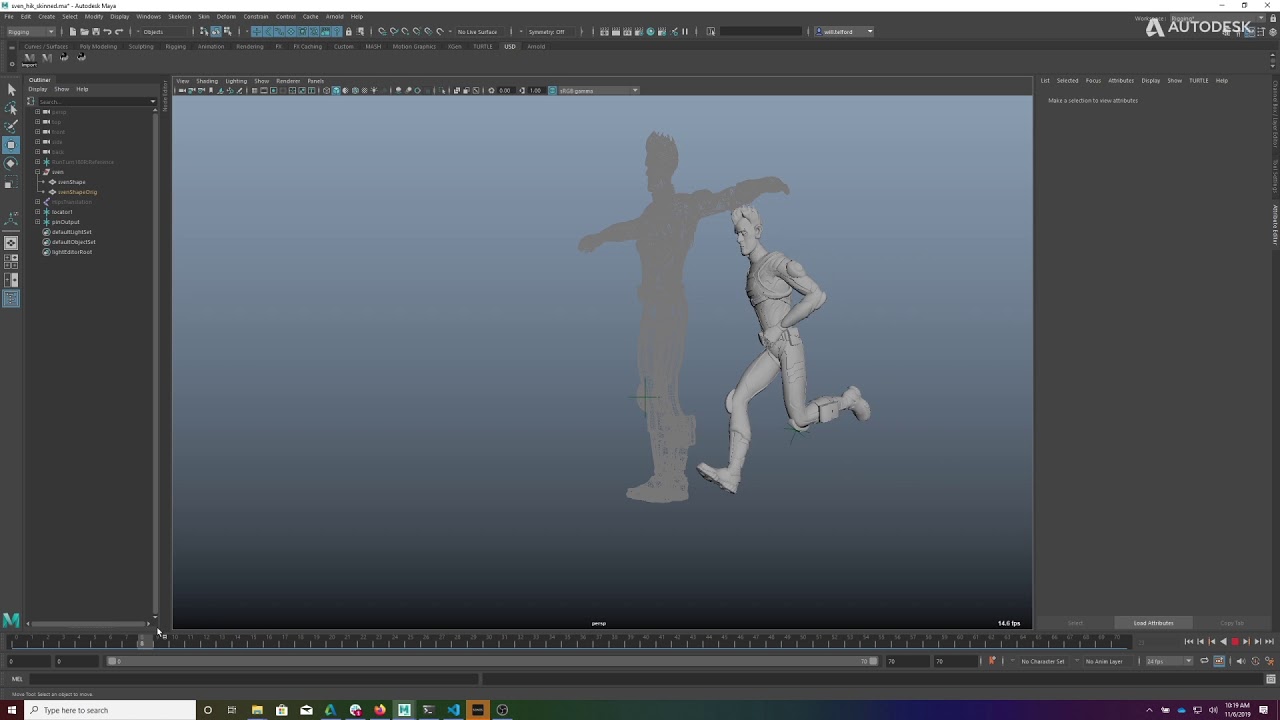
Task: Click the stop playback button
Action: (1234, 642)
